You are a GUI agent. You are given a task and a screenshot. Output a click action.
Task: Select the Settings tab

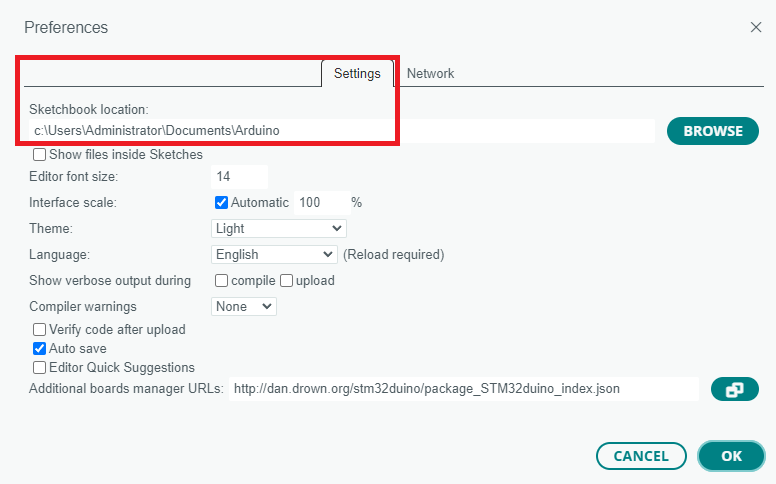[357, 74]
